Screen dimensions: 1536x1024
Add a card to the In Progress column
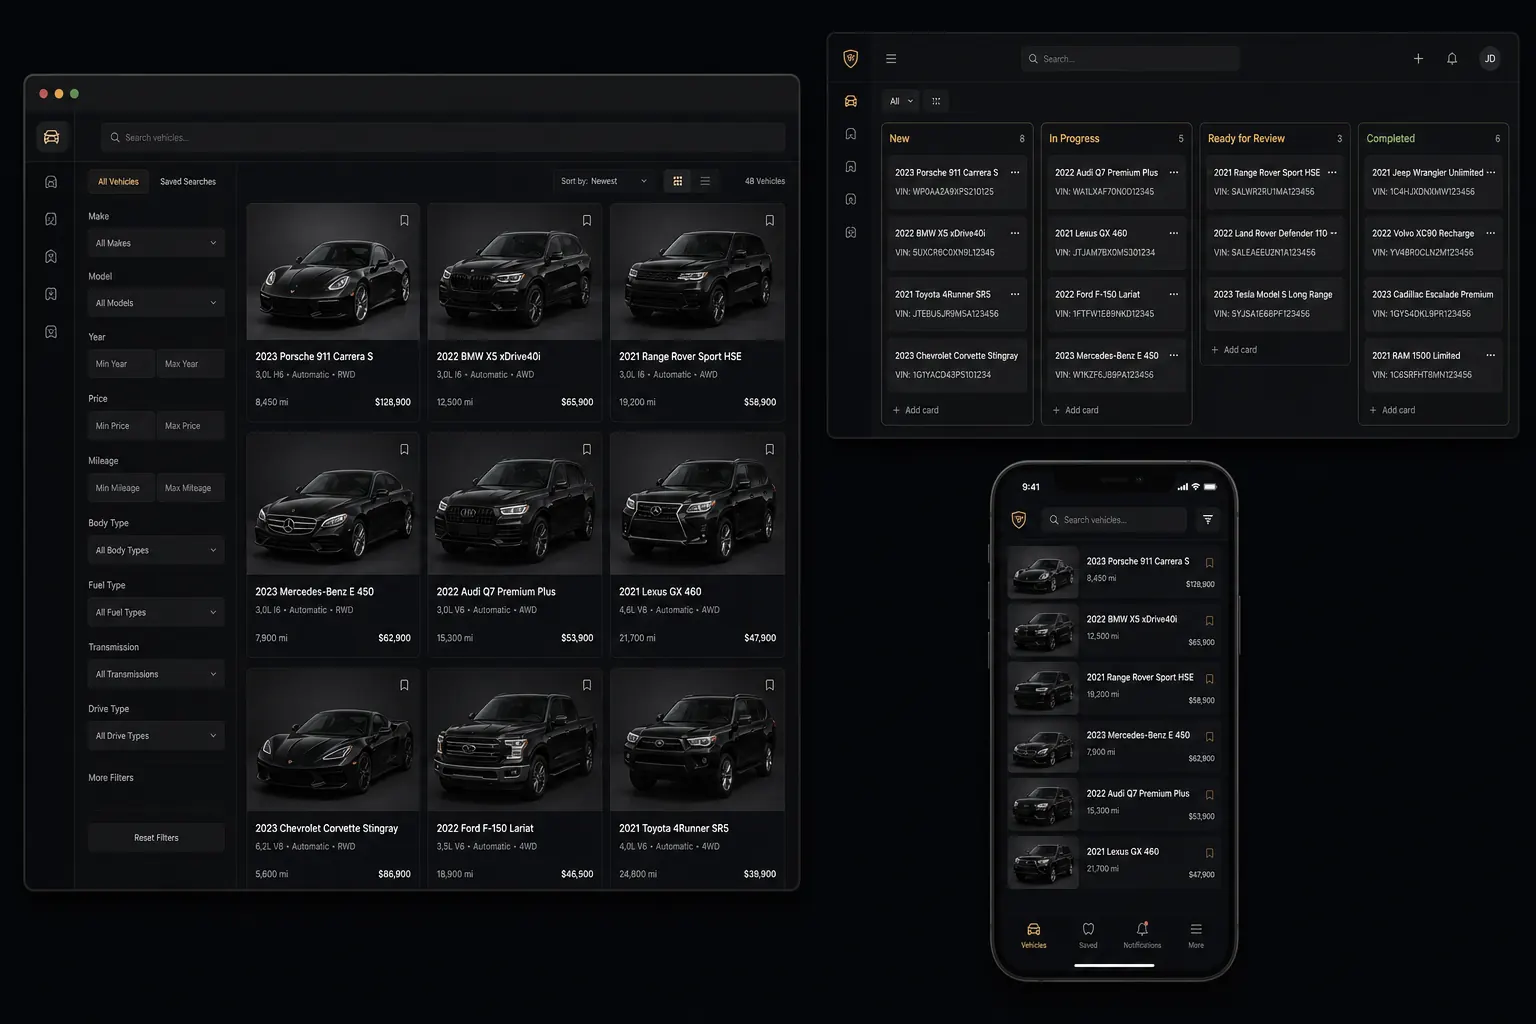[x=1076, y=410]
